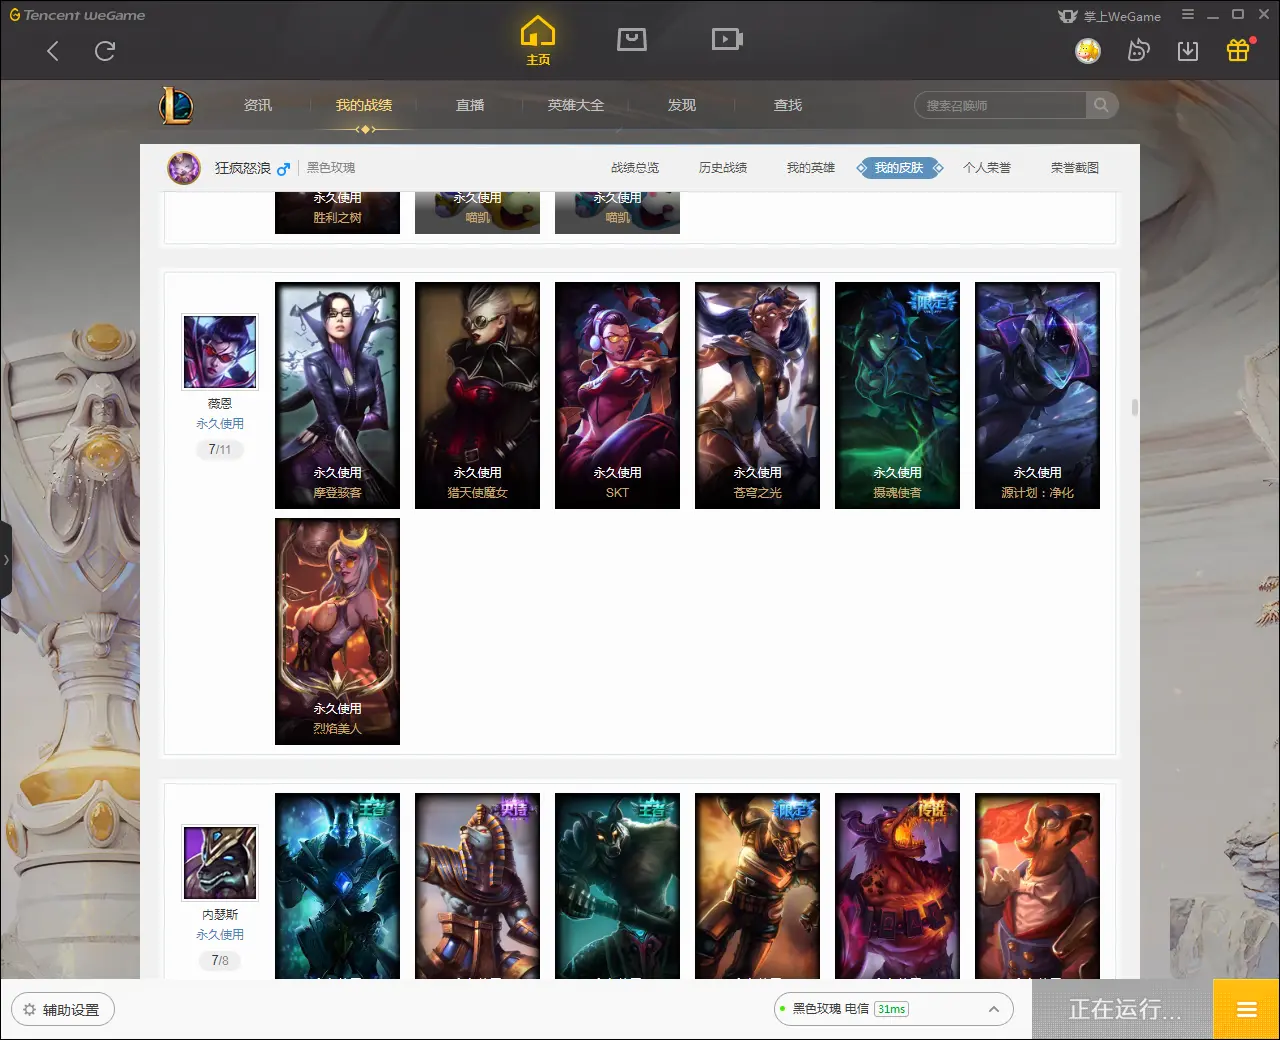This screenshot has height=1040, width=1280.
Task: Go back with the left arrow icon
Action: pos(53,51)
